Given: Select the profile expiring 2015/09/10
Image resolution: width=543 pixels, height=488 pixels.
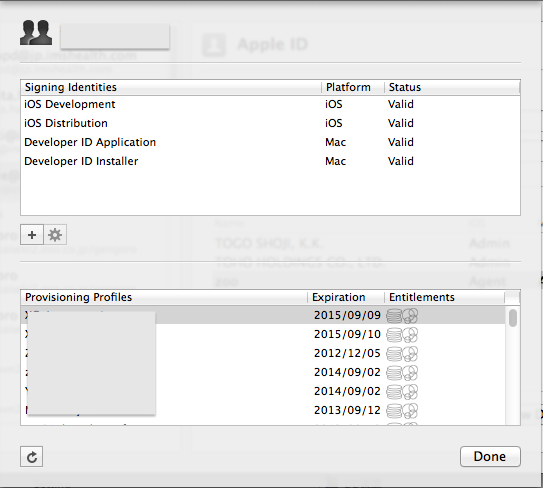Looking at the screenshot, I should pyautogui.click(x=263, y=334).
